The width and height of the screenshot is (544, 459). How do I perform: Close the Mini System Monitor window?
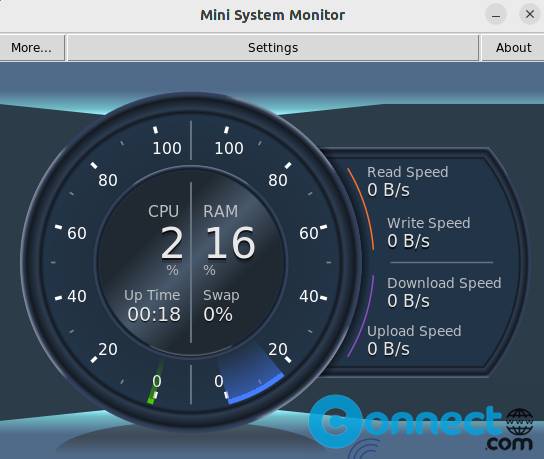529,15
